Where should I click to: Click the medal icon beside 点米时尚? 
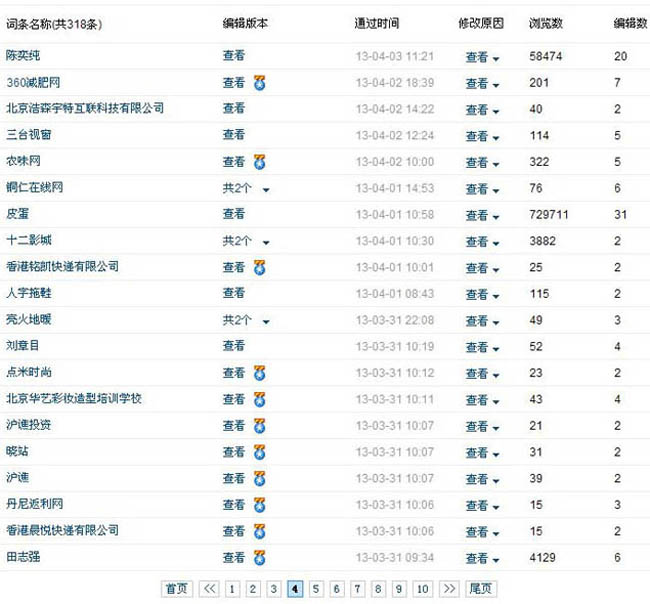[259, 373]
